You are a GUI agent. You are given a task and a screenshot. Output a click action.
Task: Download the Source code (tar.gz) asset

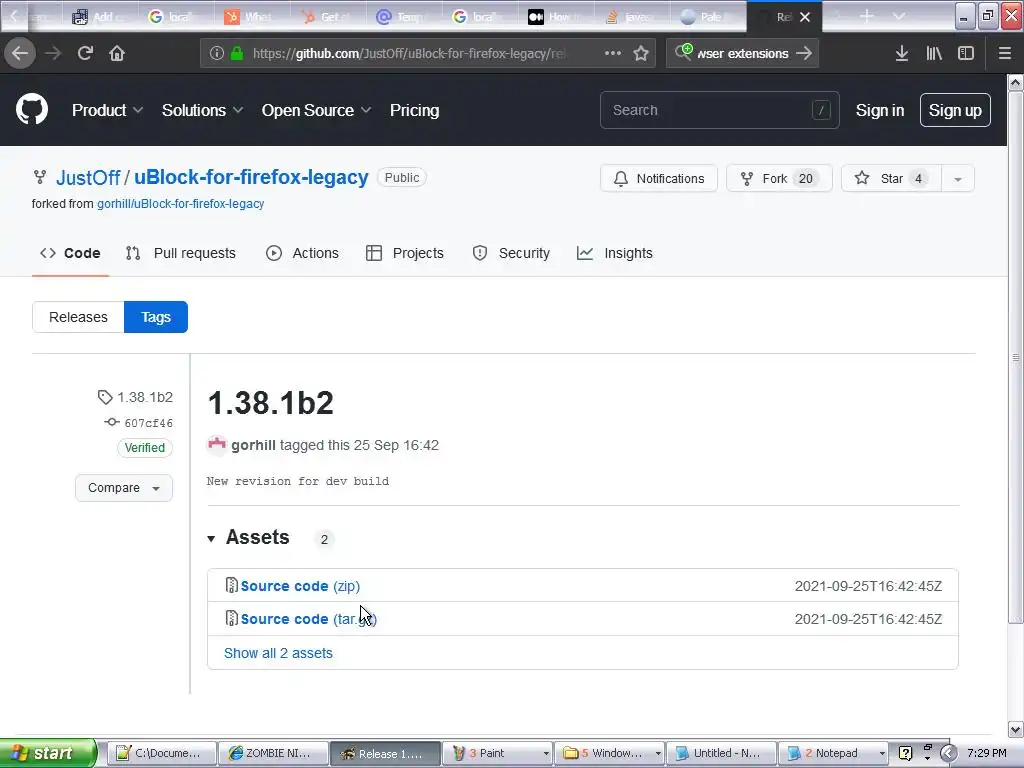(308, 618)
